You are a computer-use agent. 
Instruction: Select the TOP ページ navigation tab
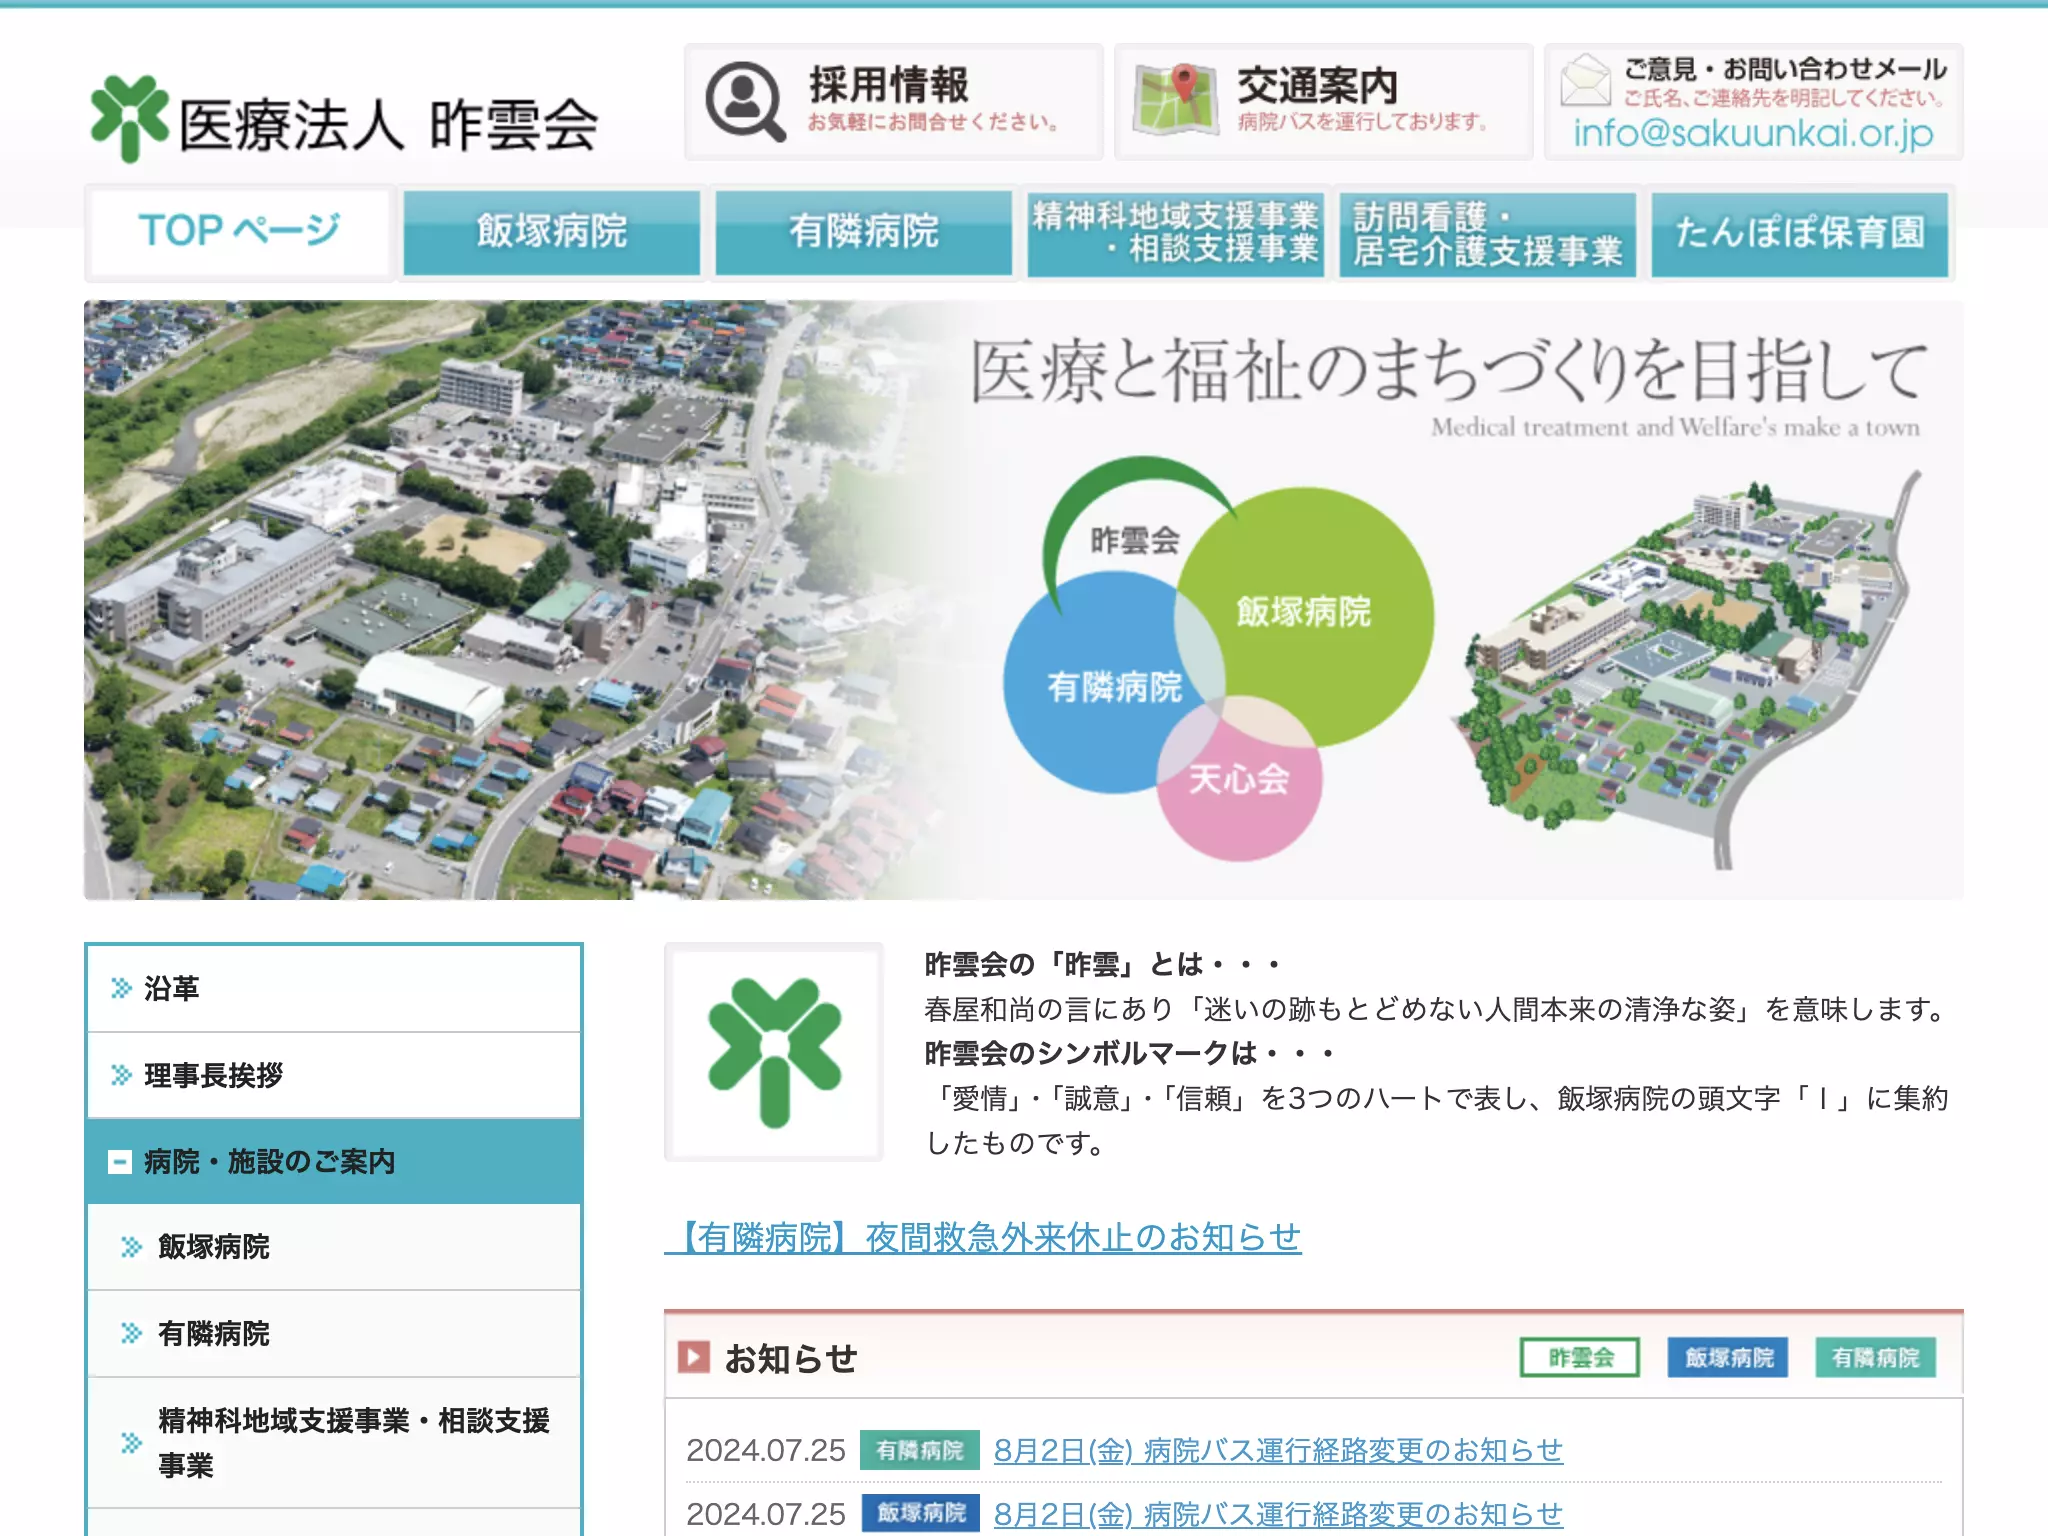[239, 232]
